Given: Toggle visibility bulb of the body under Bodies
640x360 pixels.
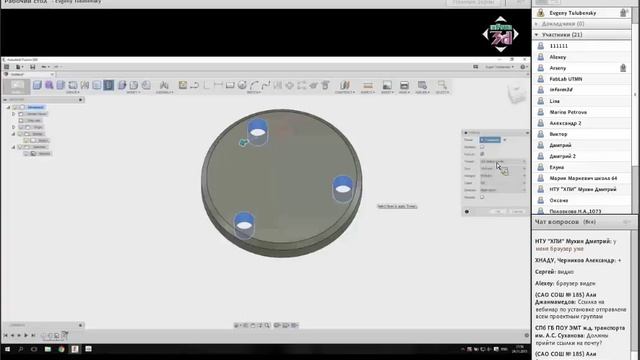Looking at the screenshot, I should (27, 140).
